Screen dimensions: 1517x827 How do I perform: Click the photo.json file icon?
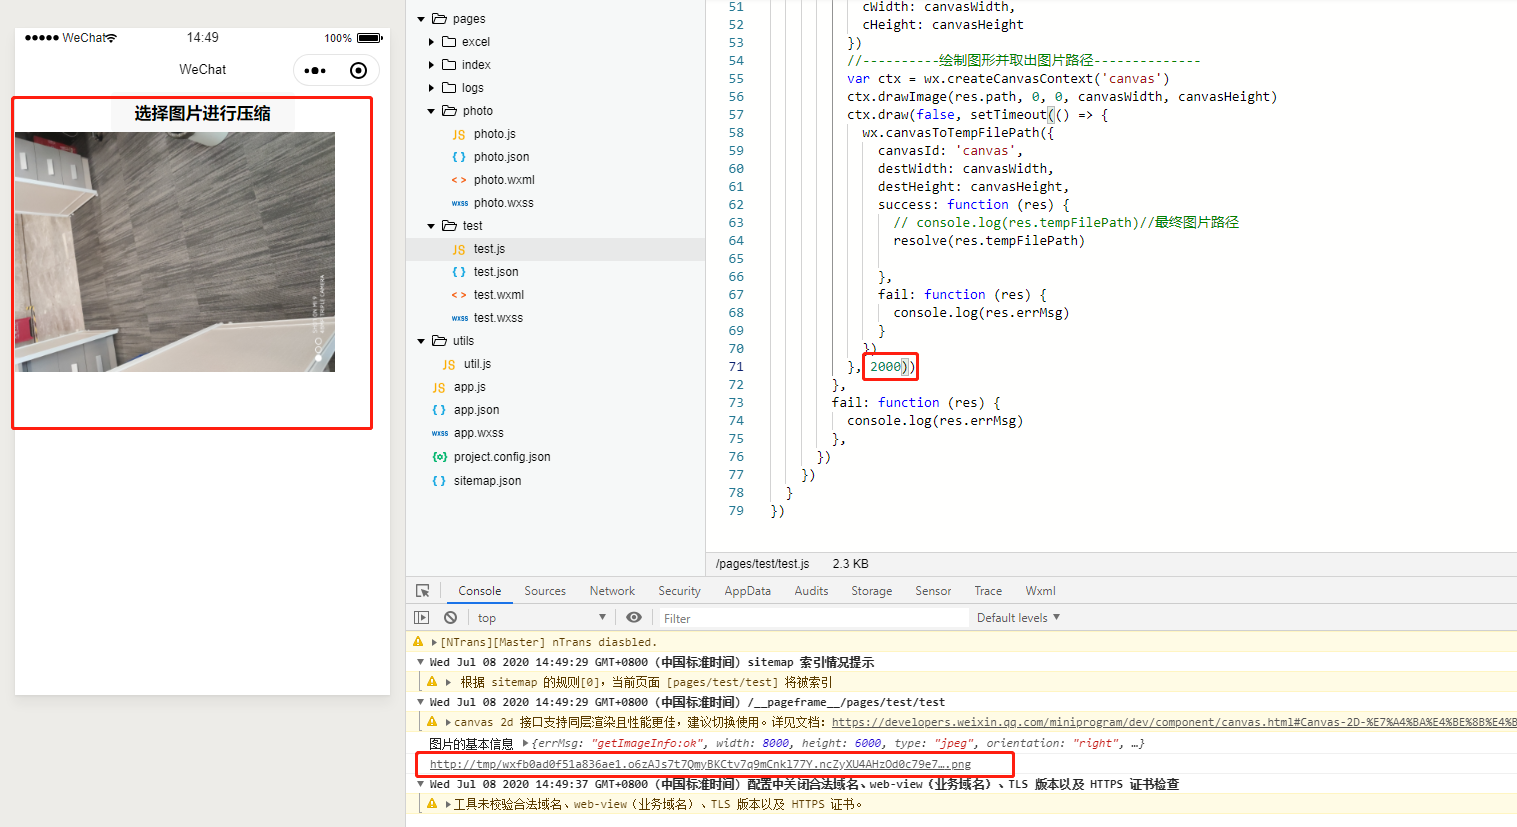pyautogui.click(x=459, y=157)
